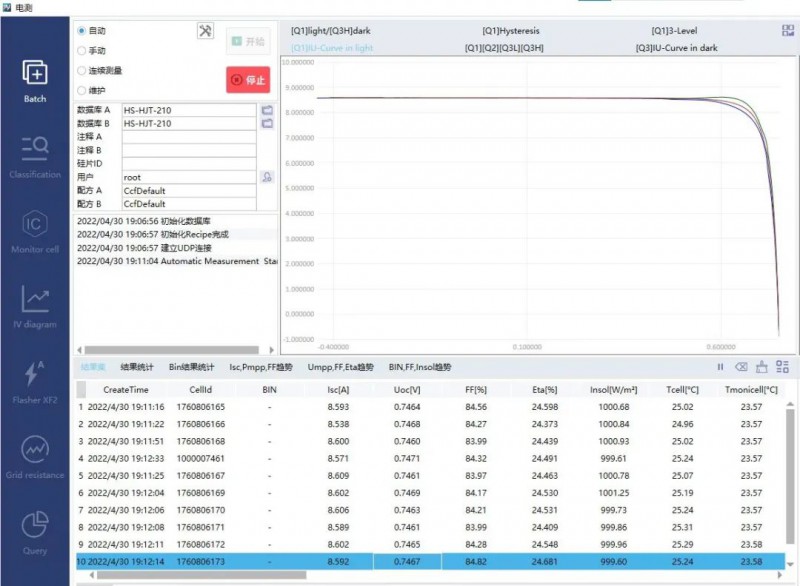This screenshot has width=800, height=586.
Task: Click the user icon beside 用户 field
Action: [267, 177]
